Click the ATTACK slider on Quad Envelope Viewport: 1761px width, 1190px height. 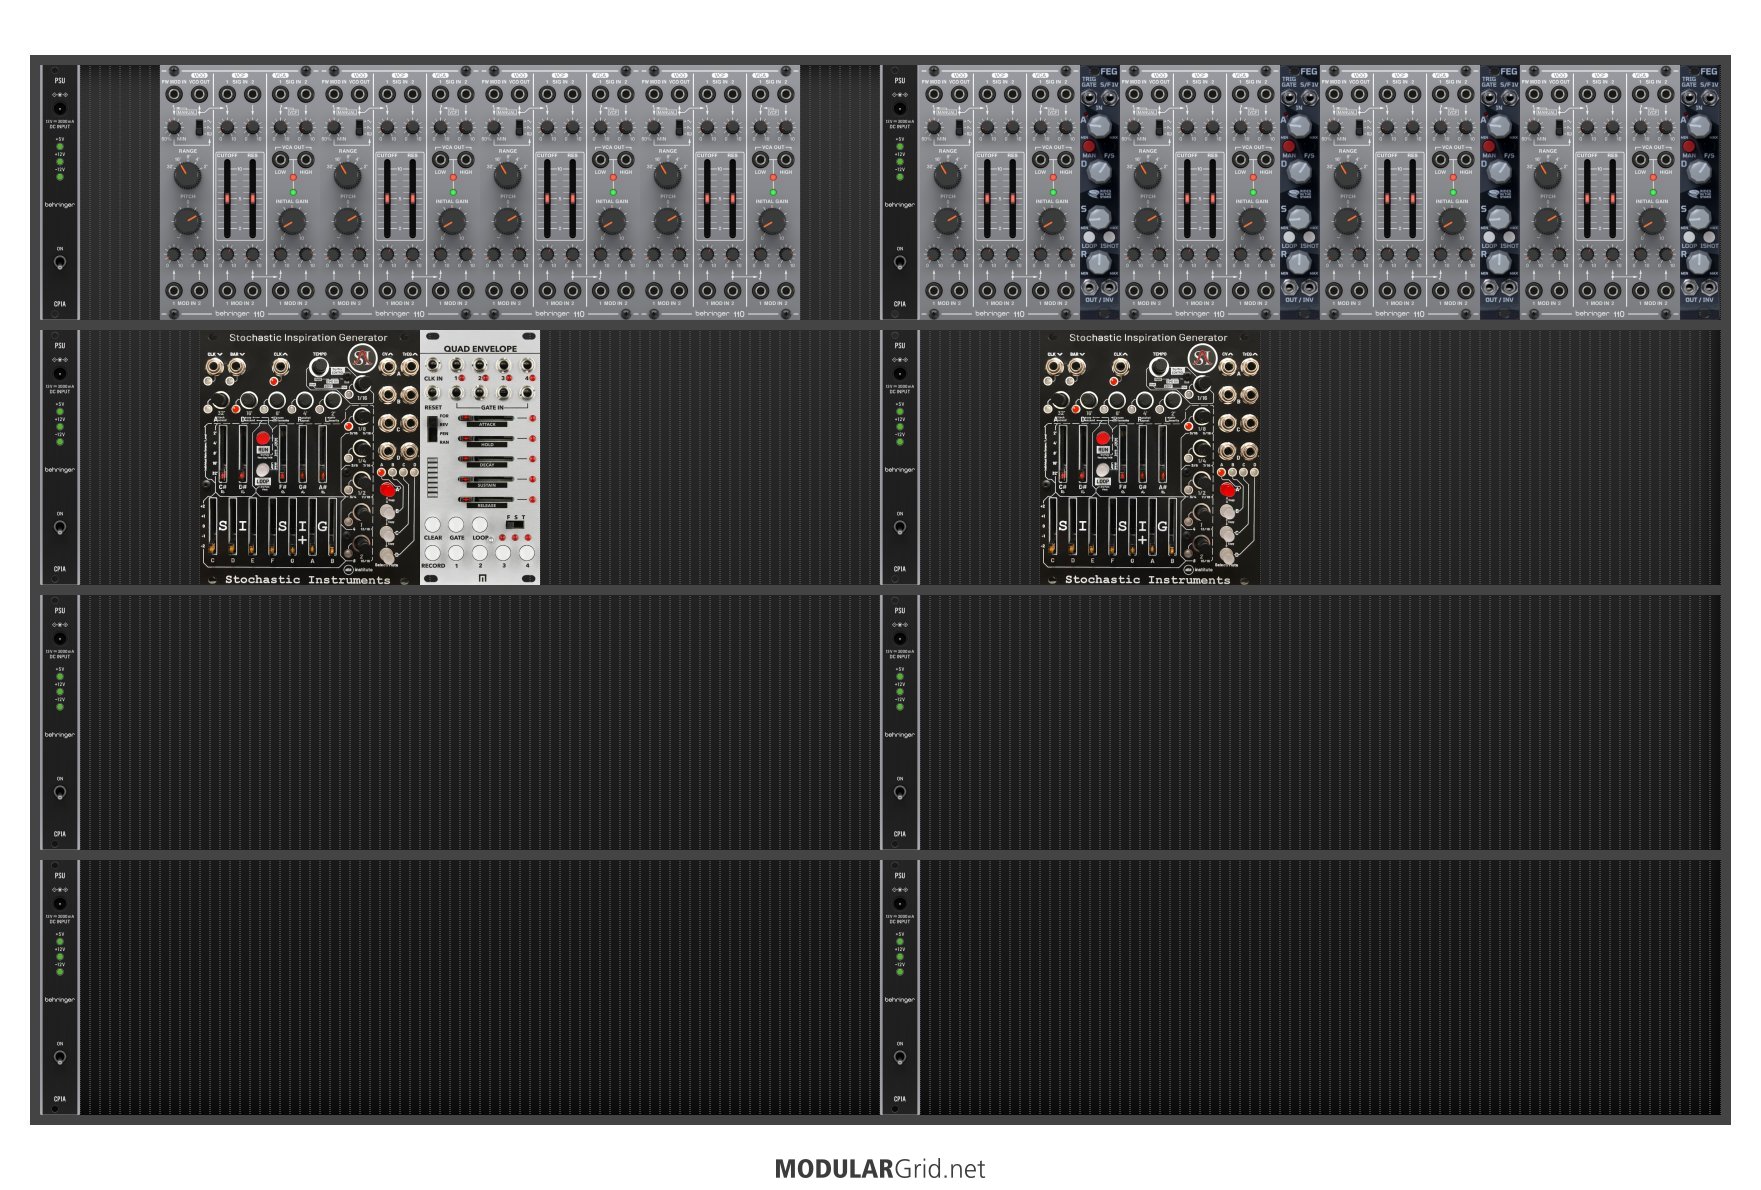coord(487,419)
